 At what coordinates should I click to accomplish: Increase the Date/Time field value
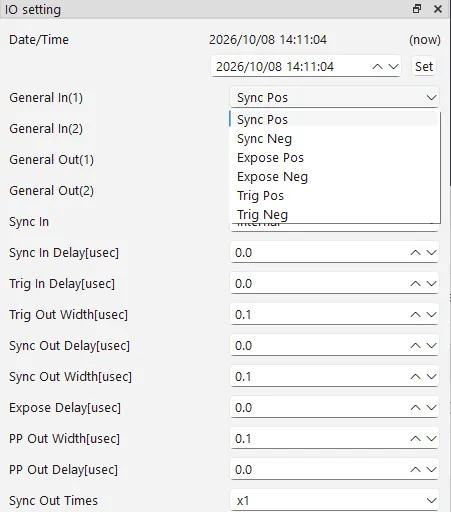[x=377, y=67]
